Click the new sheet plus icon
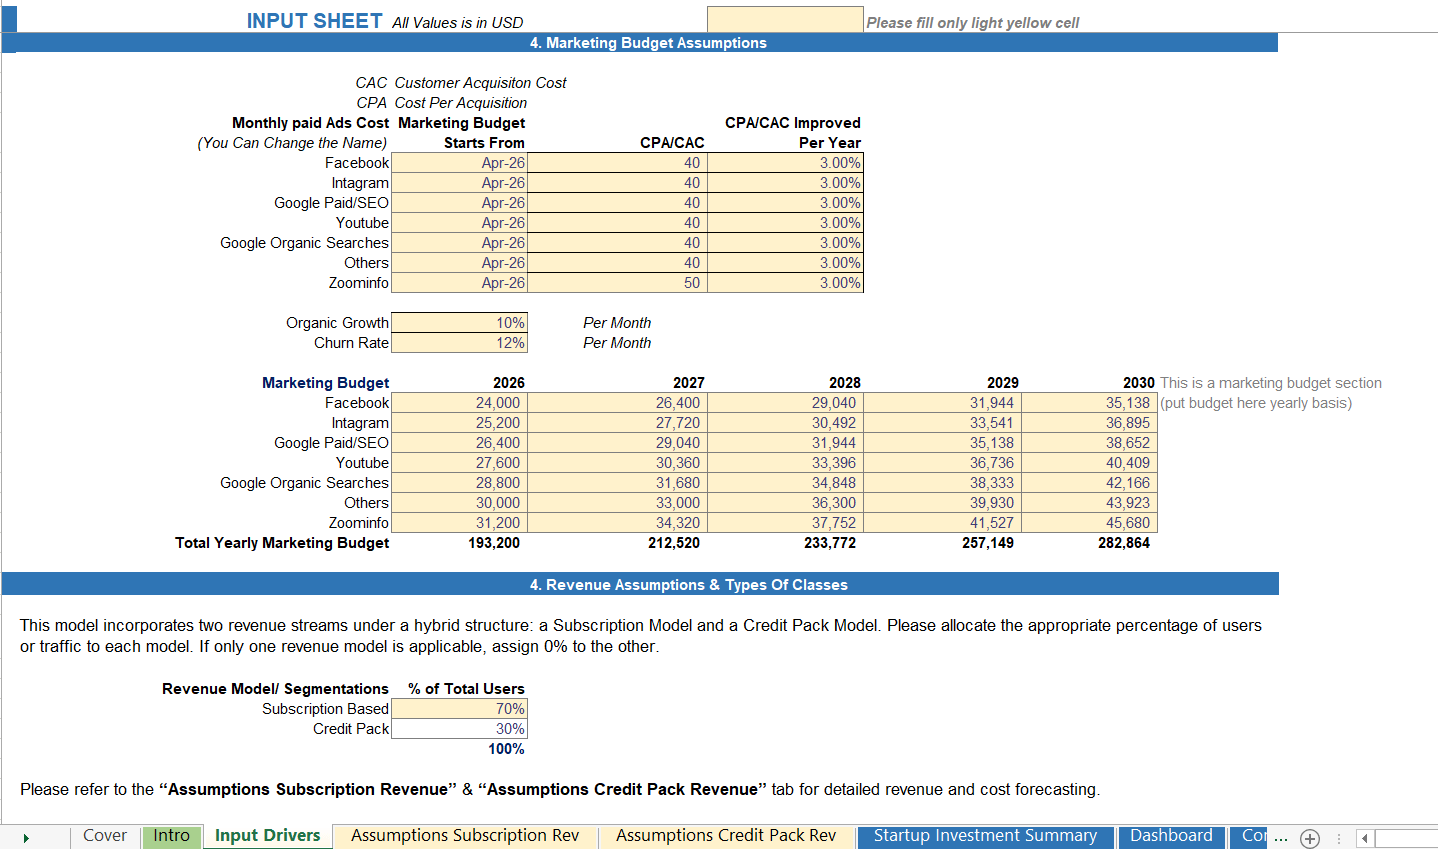The height and width of the screenshot is (849, 1438). pyautogui.click(x=1309, y=837)
